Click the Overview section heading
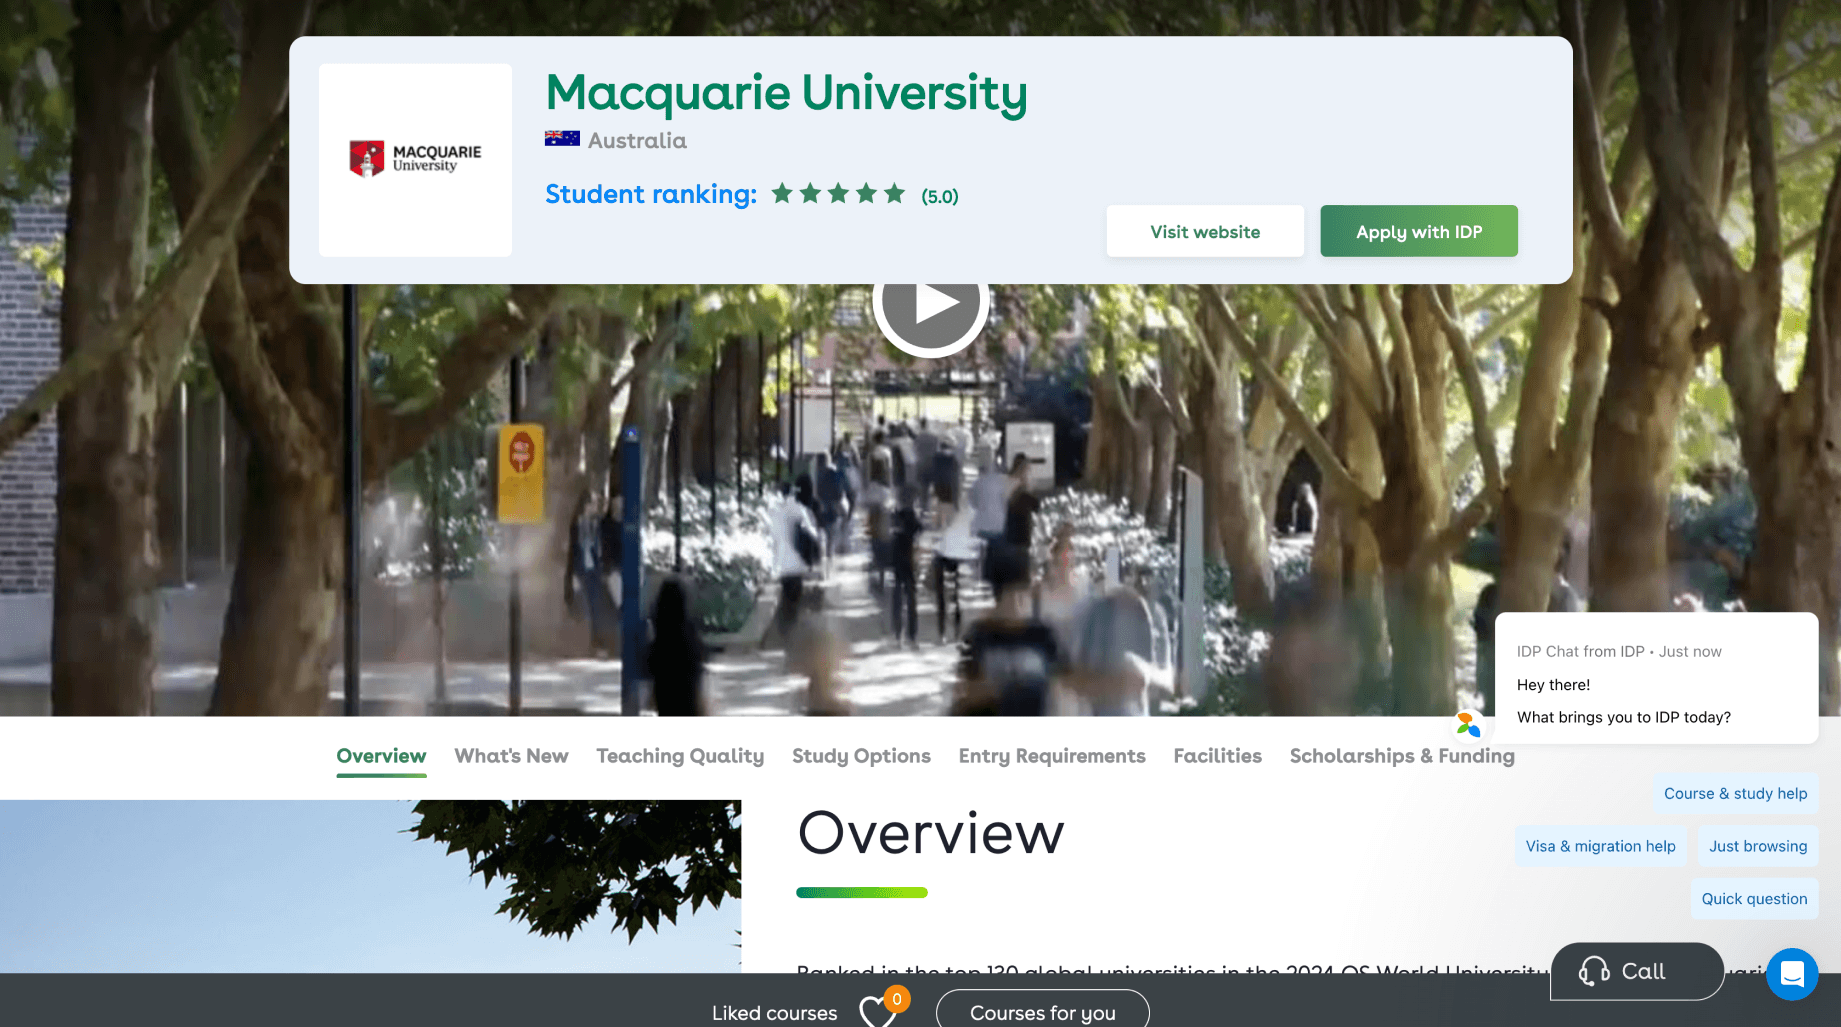The height and width of the screenshot is (1027, 1841). [931, 833]
